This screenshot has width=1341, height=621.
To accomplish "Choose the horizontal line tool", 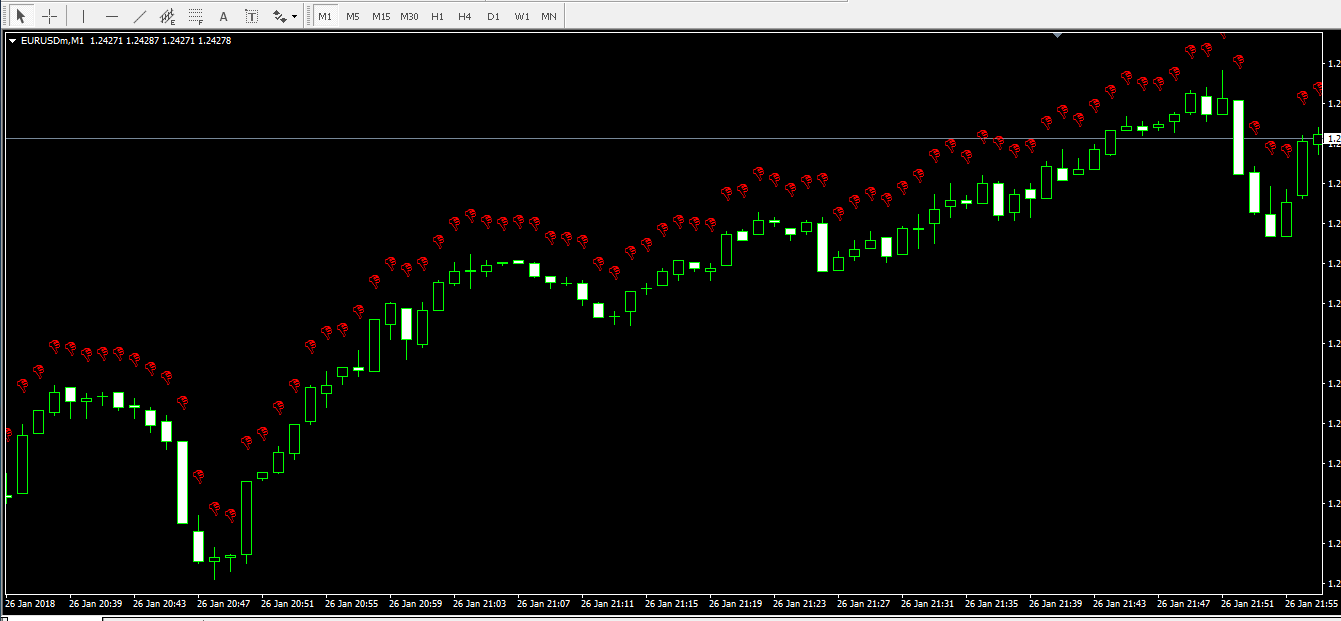I will pos(111,16).
